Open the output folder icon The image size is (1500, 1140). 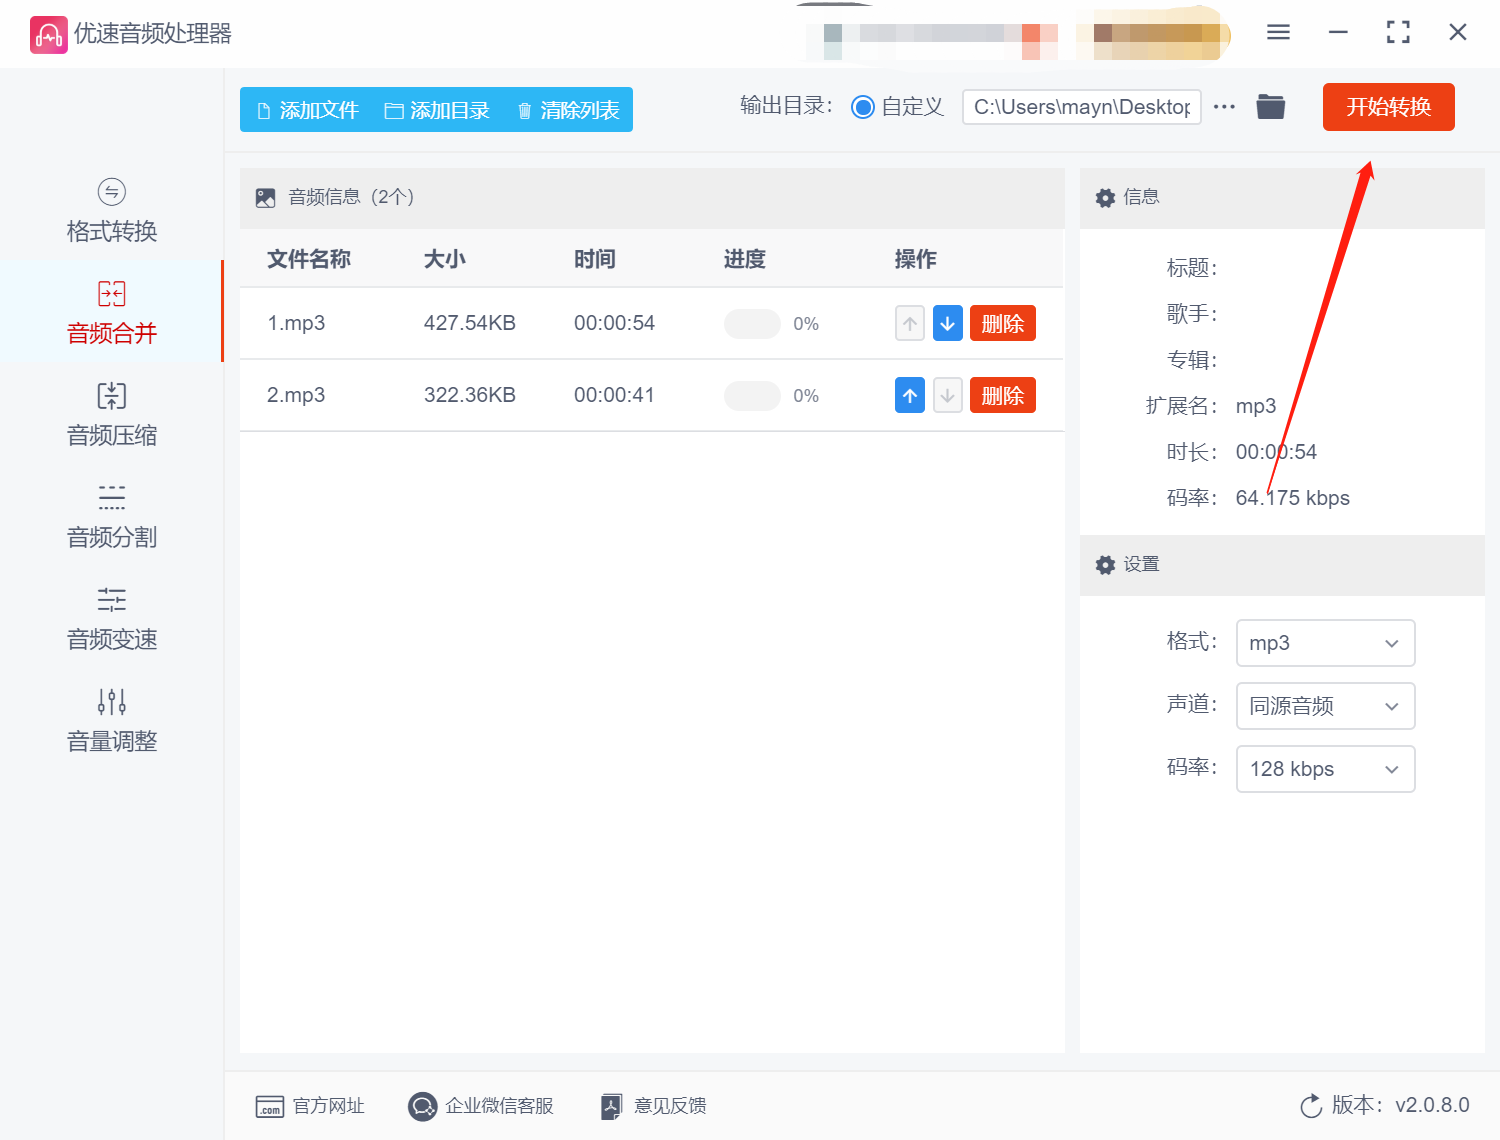point(1271,106)
